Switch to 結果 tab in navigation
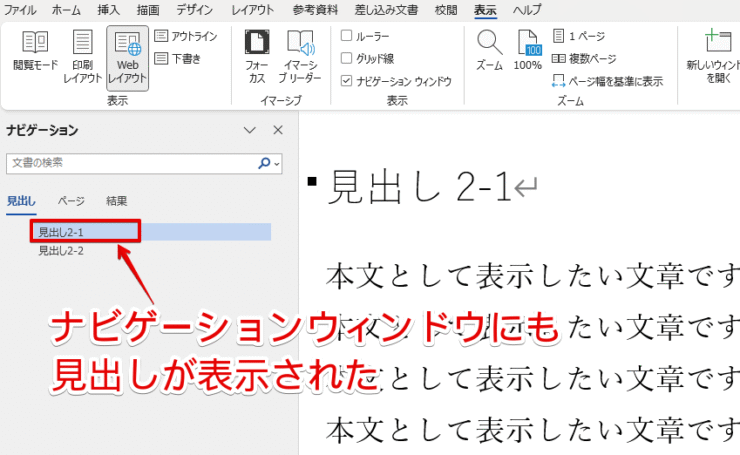740x455 pixels. click(117, 201)
